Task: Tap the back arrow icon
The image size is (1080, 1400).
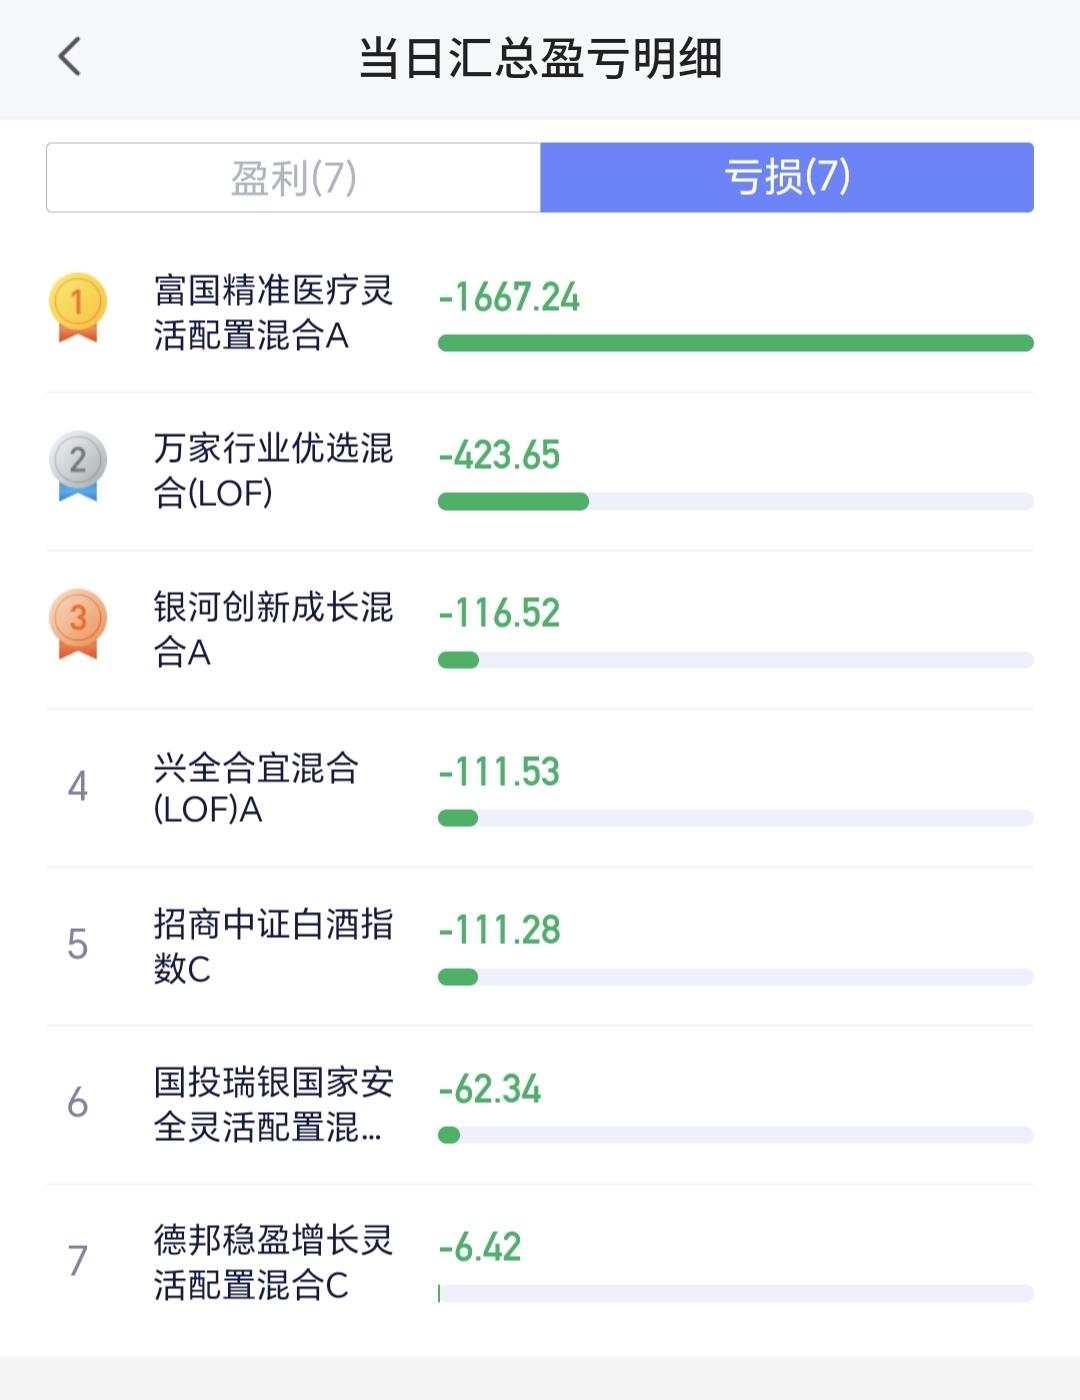Action: click(x=70, y=57)
